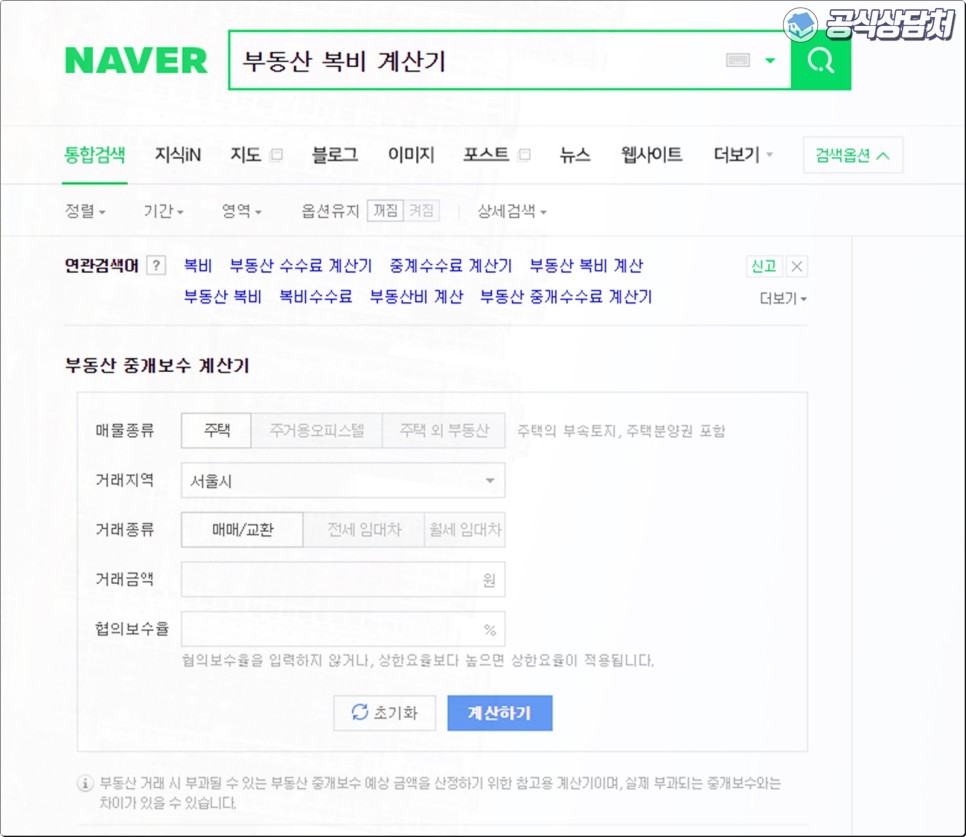Click related search 부동산 중개수수료 계산기

(x=566, y=296)
